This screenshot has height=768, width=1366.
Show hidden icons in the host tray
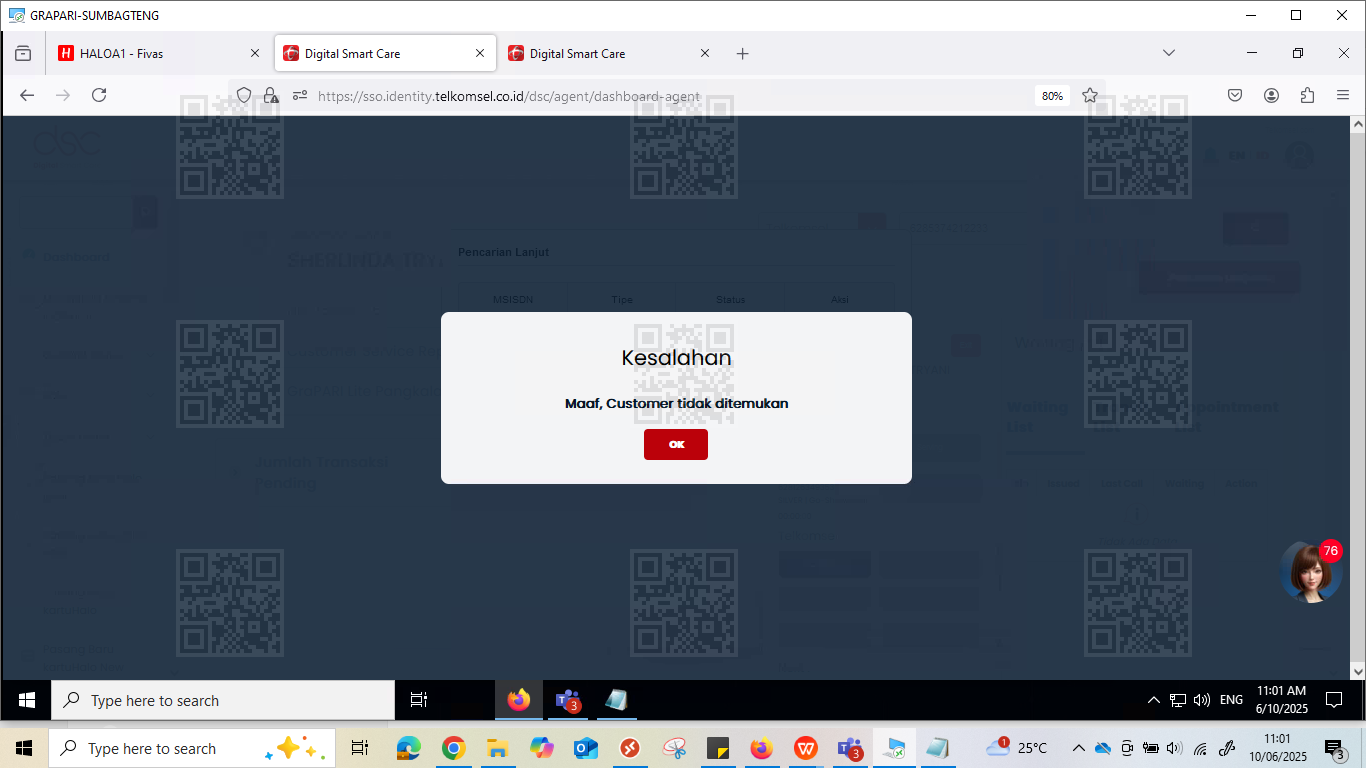click(x=1078, y=748)
